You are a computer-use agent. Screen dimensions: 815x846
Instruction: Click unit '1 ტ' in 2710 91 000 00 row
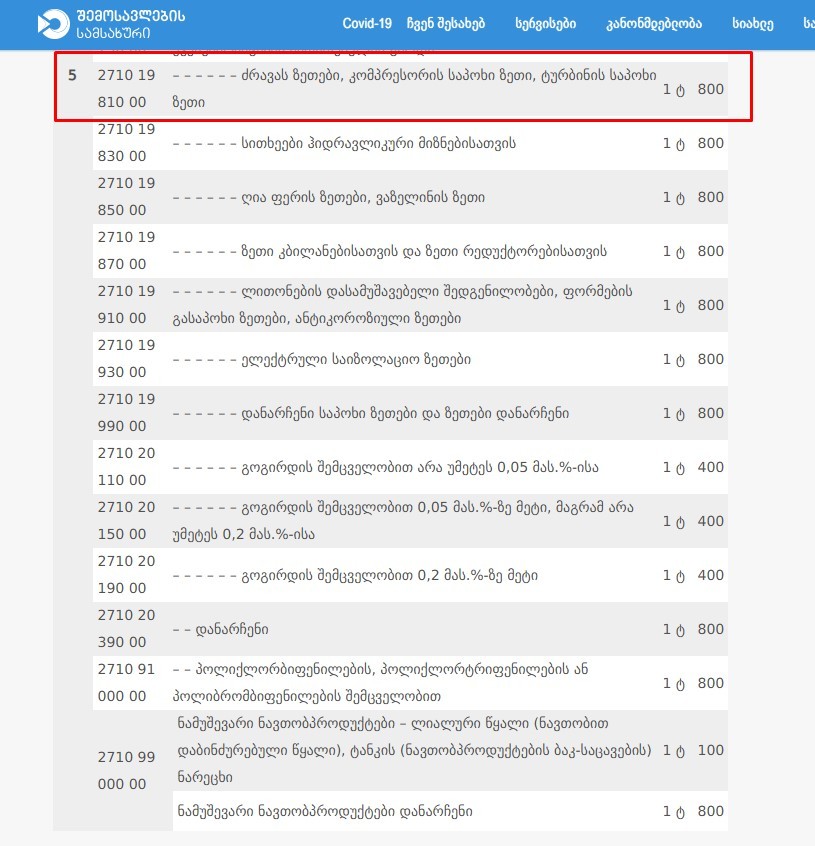(x=674, y=683)
